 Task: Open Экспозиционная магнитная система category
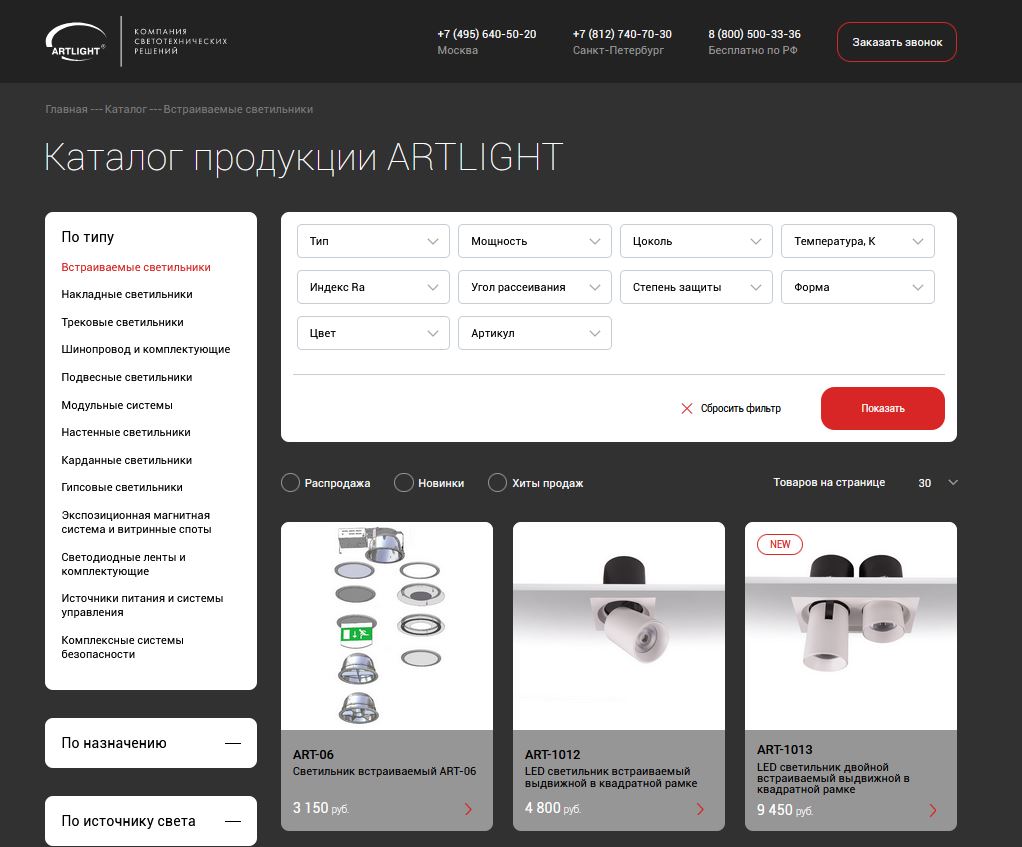pyautogui.click(x=136, y=523)
